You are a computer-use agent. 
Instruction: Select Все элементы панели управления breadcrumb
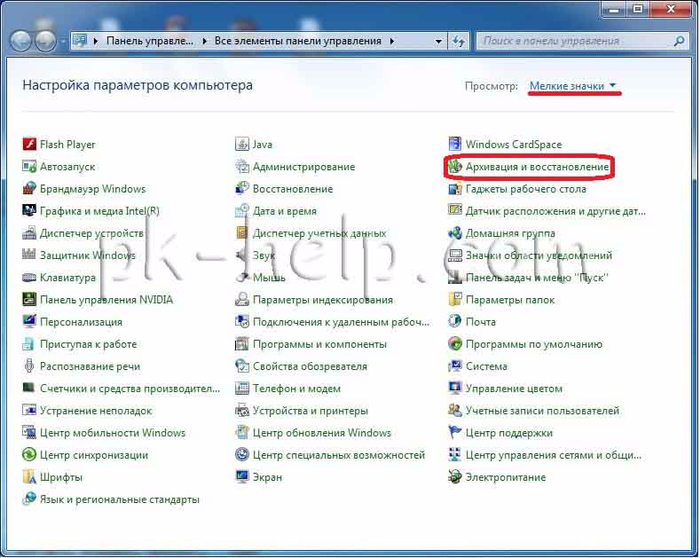(298, 42)
